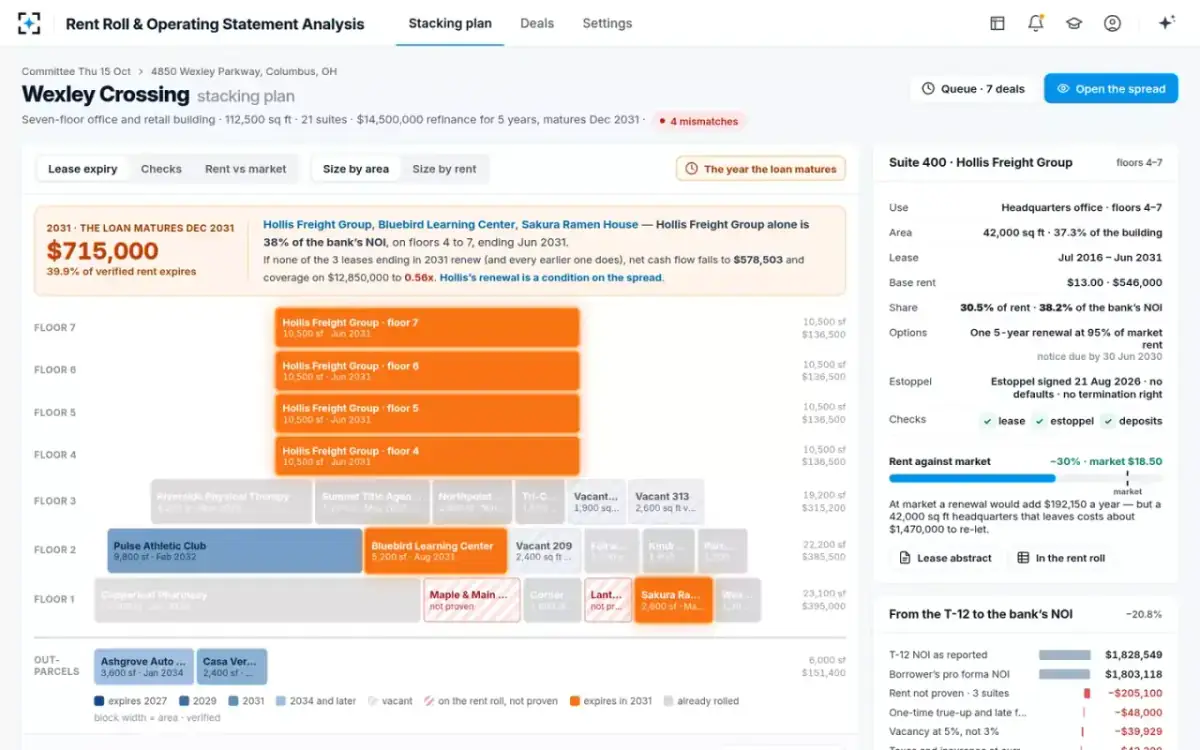Click Sakura Ramen House link in summary
Viewport: 1200px width, 750px height.
[x=580, y=225]
